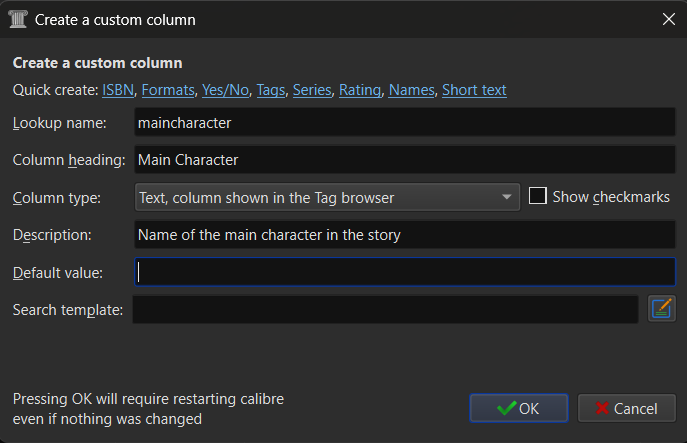The height and width of the screenshot is (443, 687).
Task: Click the Search template input field
Action: [x=386, y=309]
